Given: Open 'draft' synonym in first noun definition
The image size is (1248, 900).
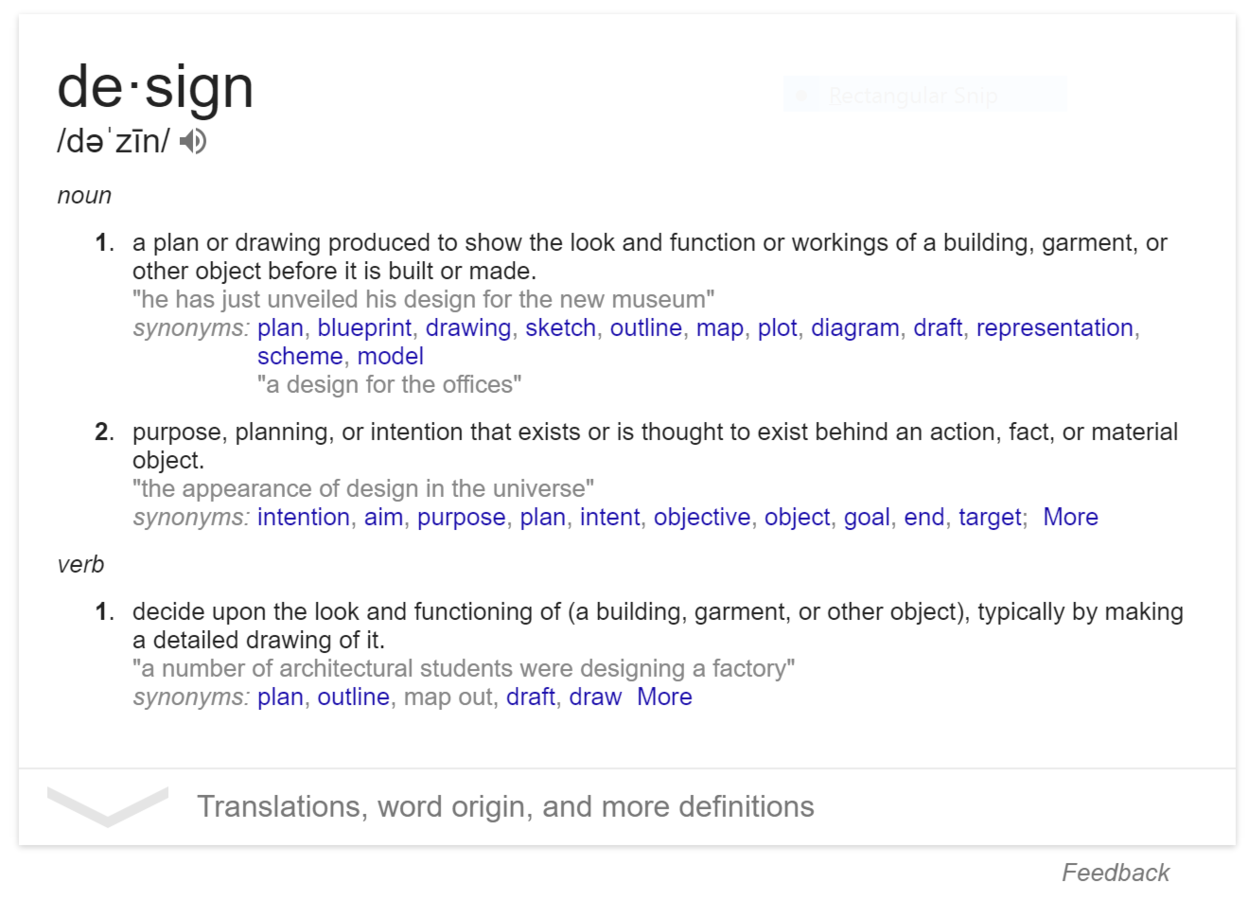Looking at the screenshot, I should 938,328.
